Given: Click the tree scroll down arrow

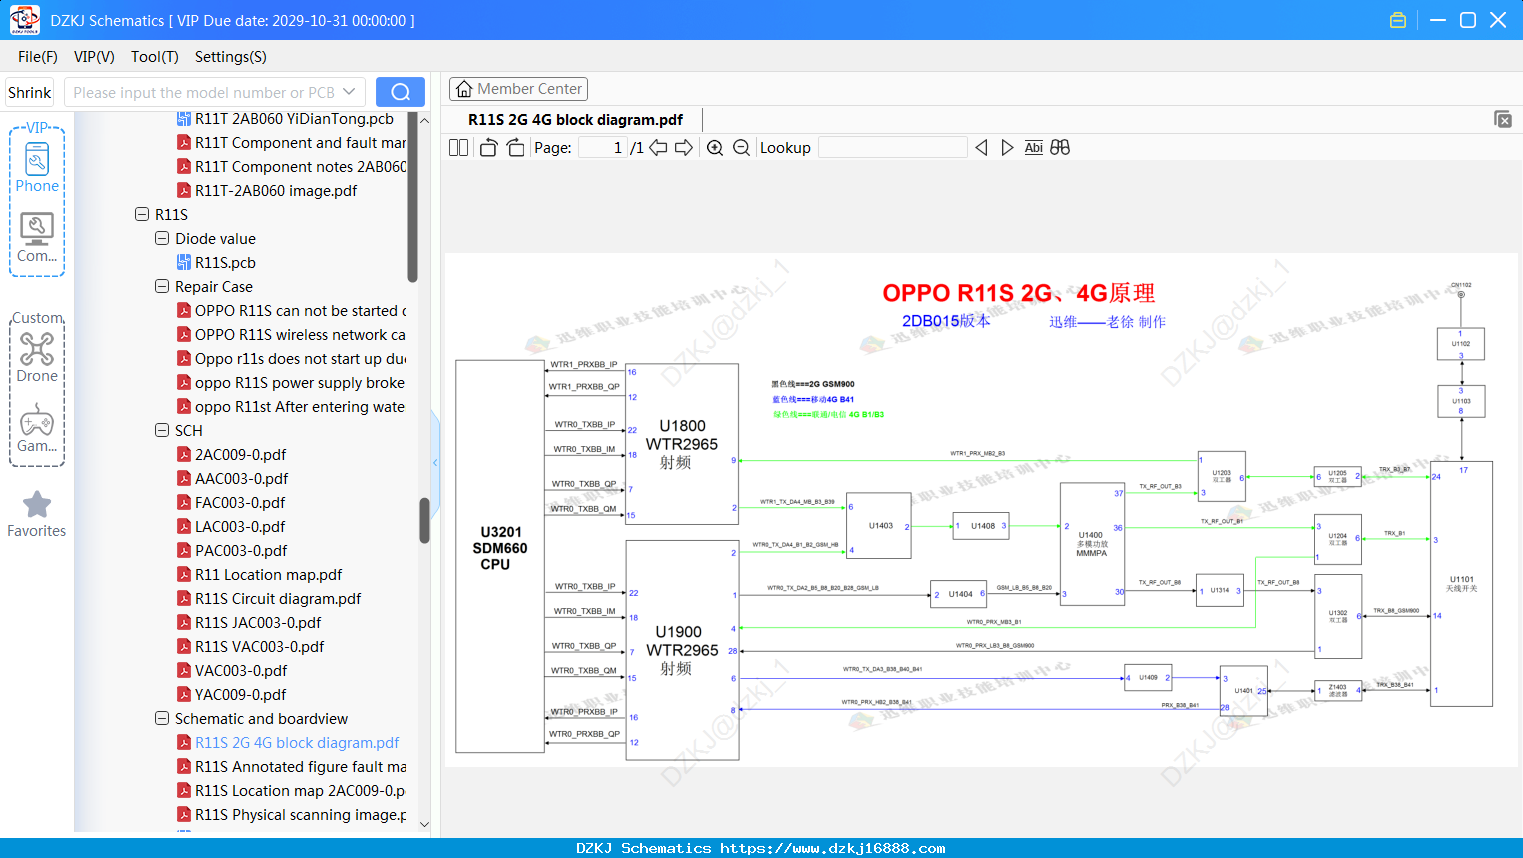Looking at the screenshot, I should 424,825.
